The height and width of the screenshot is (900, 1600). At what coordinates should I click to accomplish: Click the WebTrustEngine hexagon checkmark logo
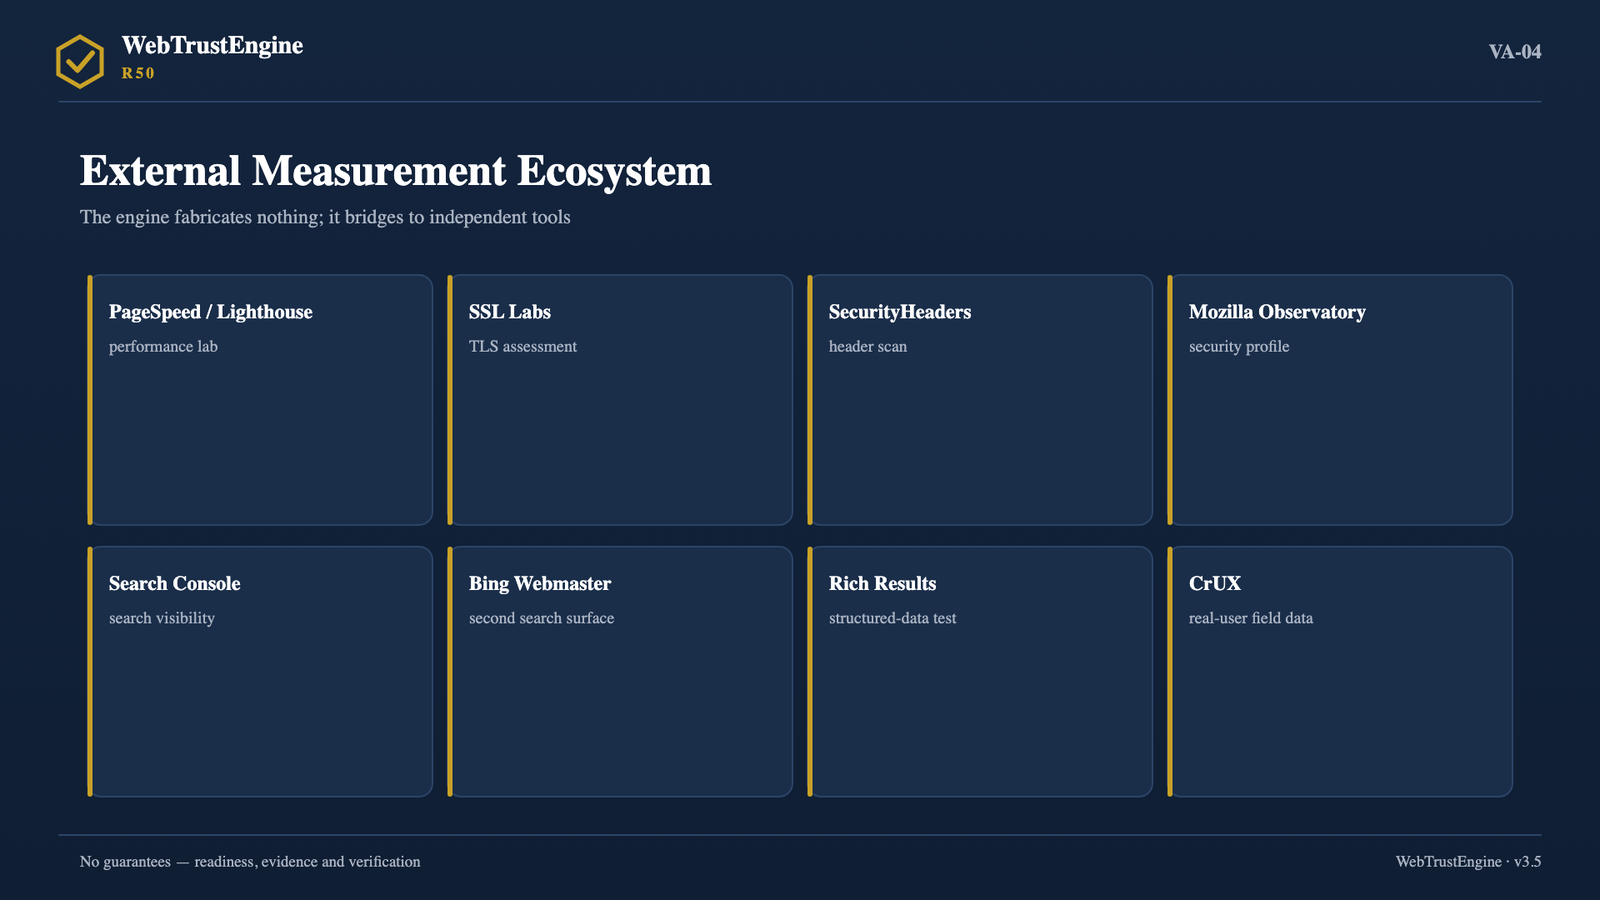coord(80,61)
